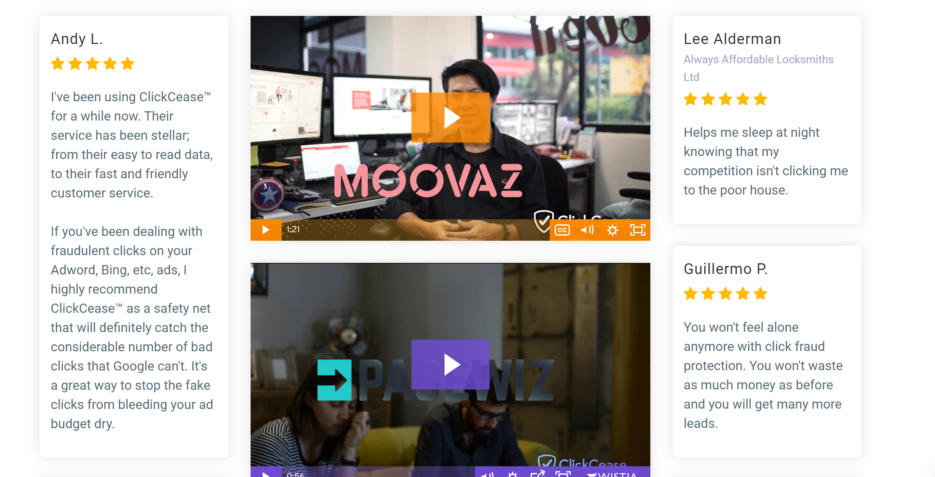Seek in the Moovaz video progress bar
935x477 pixels.
[415, 230]
